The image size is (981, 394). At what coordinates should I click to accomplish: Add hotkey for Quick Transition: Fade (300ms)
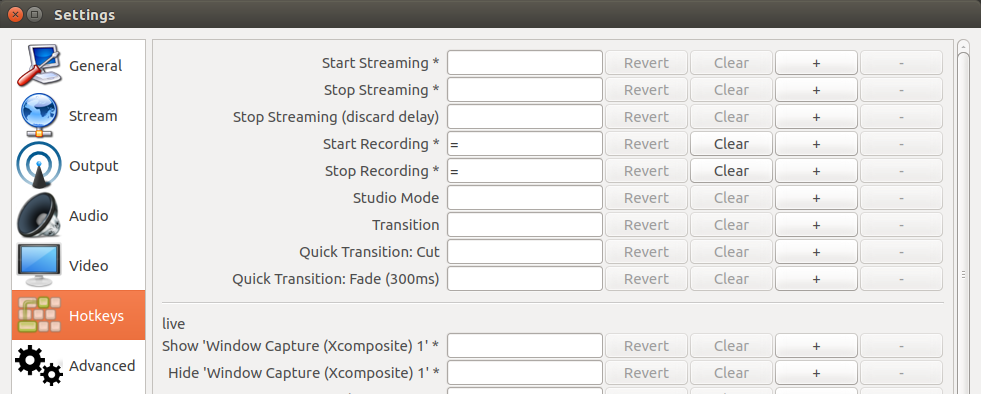click(x=816, y=278)
